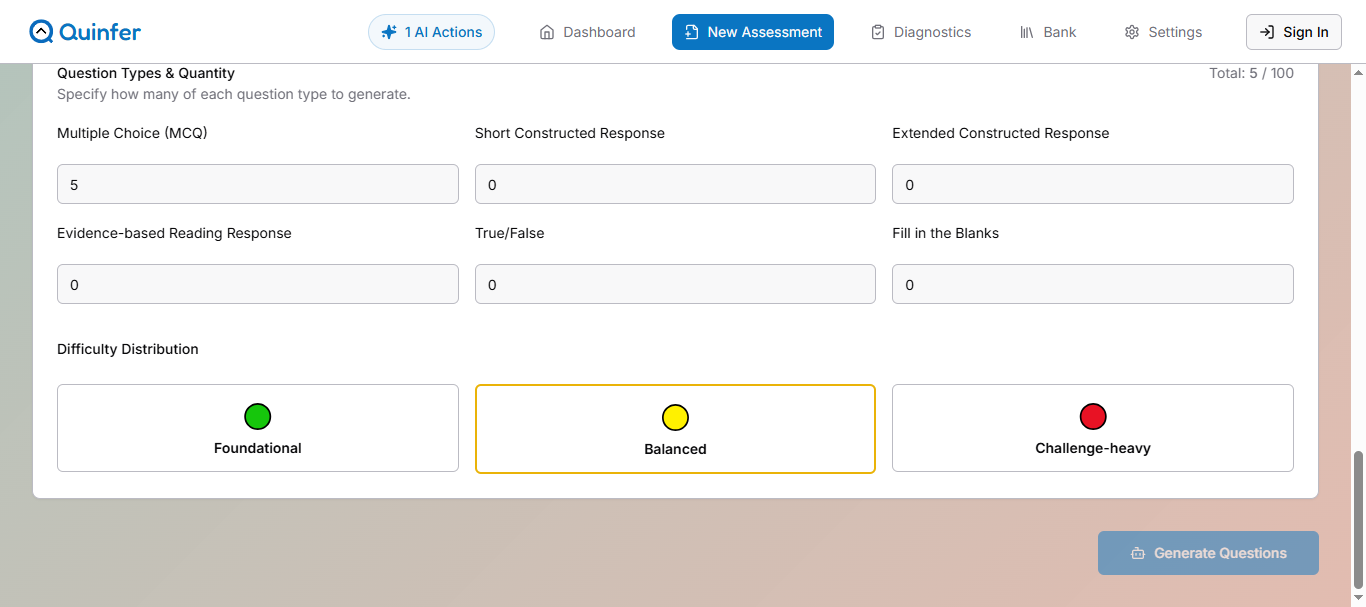
Task: Go to the Bank tab
Action: (1048, 32)
